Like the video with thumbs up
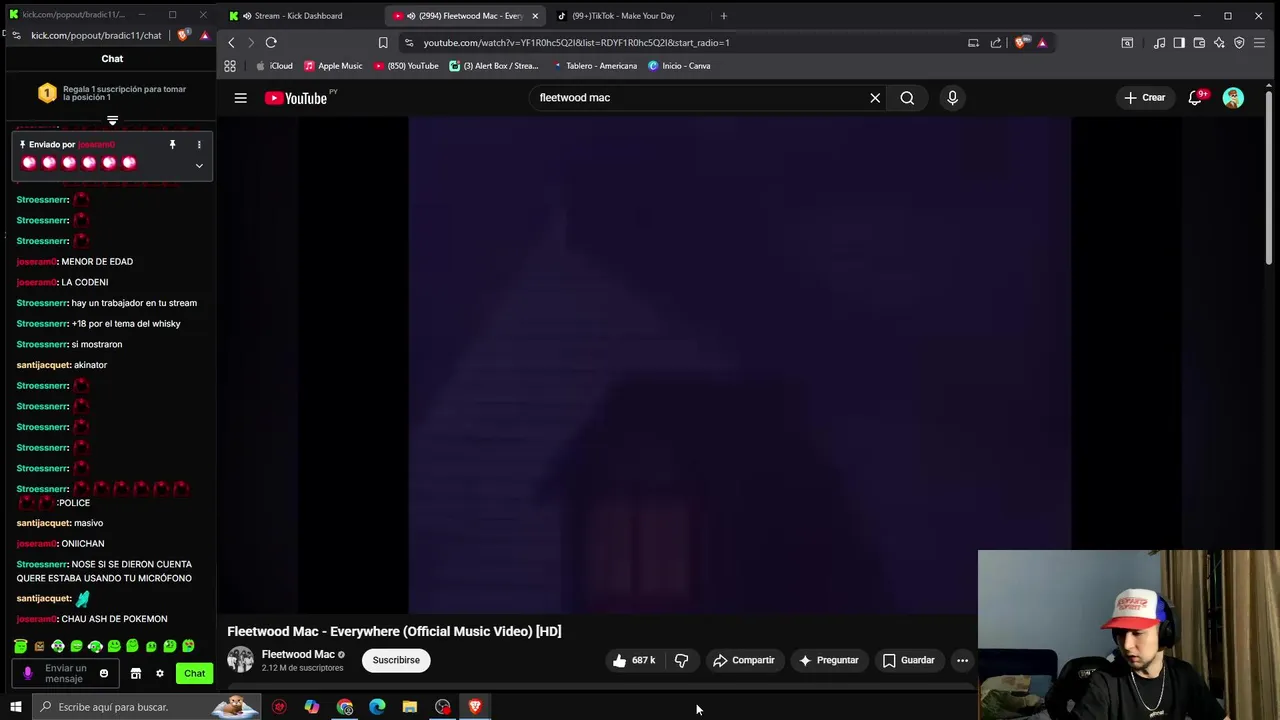Image resolution: width=1280 pixels, height=720 pixels. [x=634, y=660]
